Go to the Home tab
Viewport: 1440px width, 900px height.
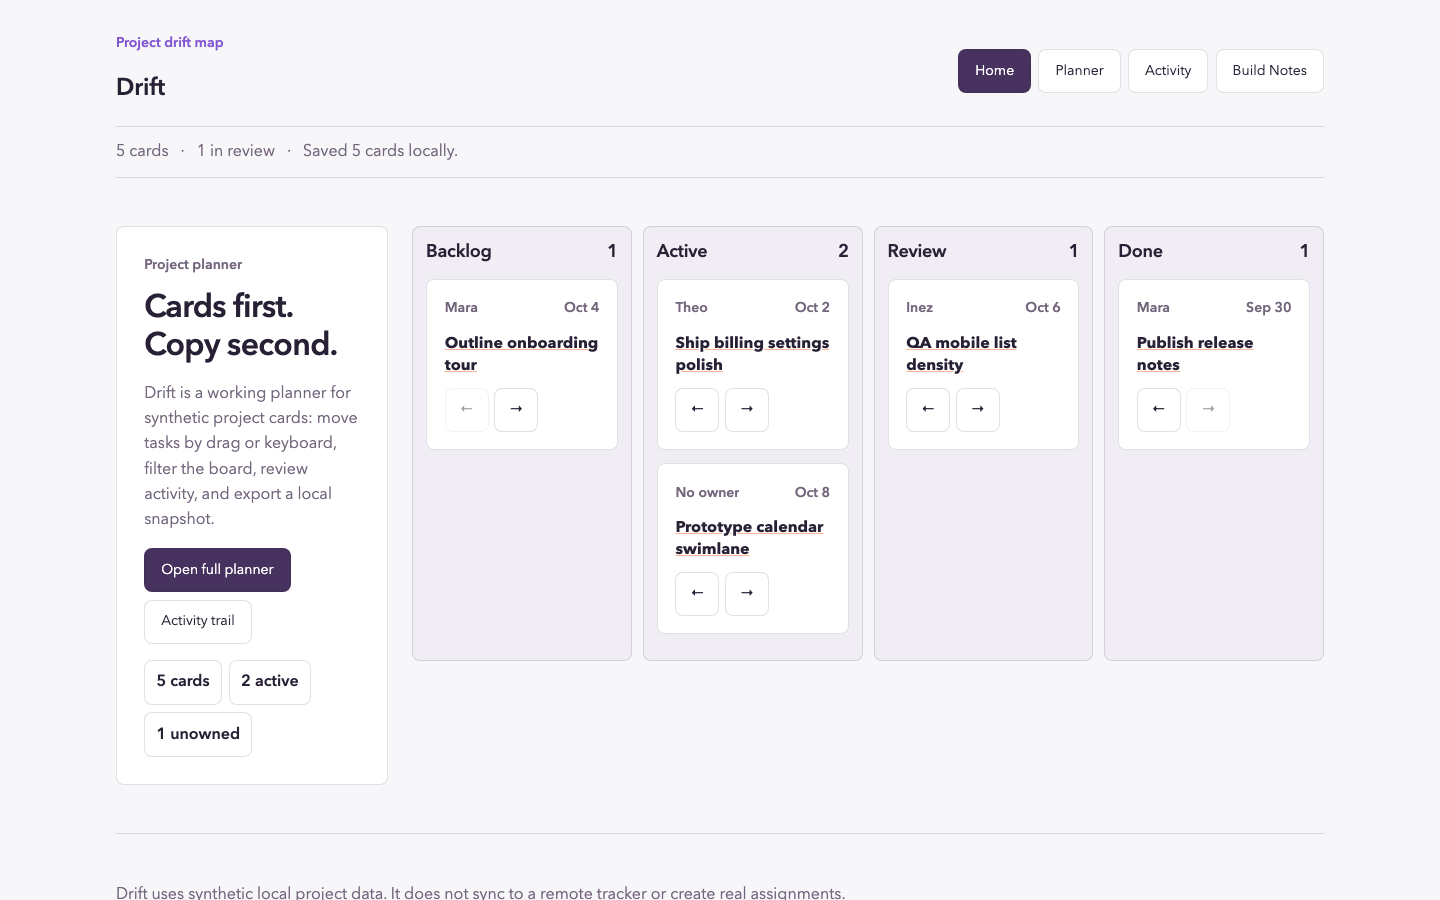[x=994, y=71]
